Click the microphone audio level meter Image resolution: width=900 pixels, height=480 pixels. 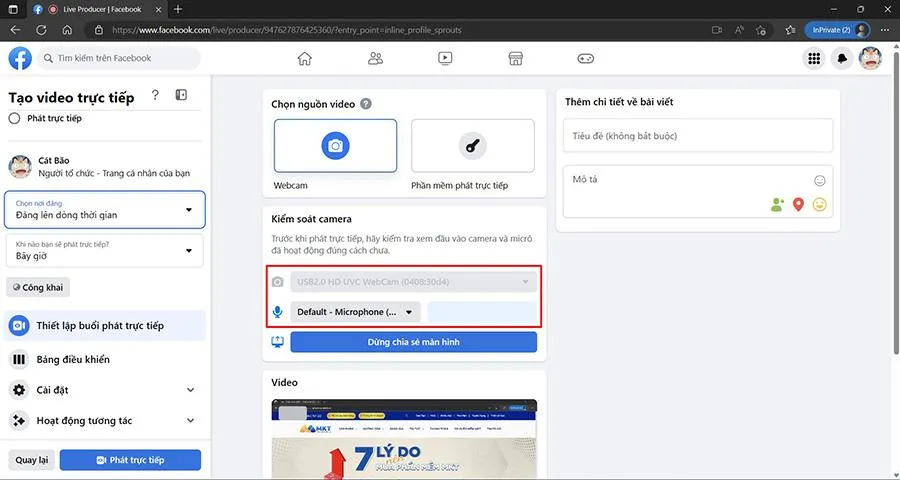[482, 312]
